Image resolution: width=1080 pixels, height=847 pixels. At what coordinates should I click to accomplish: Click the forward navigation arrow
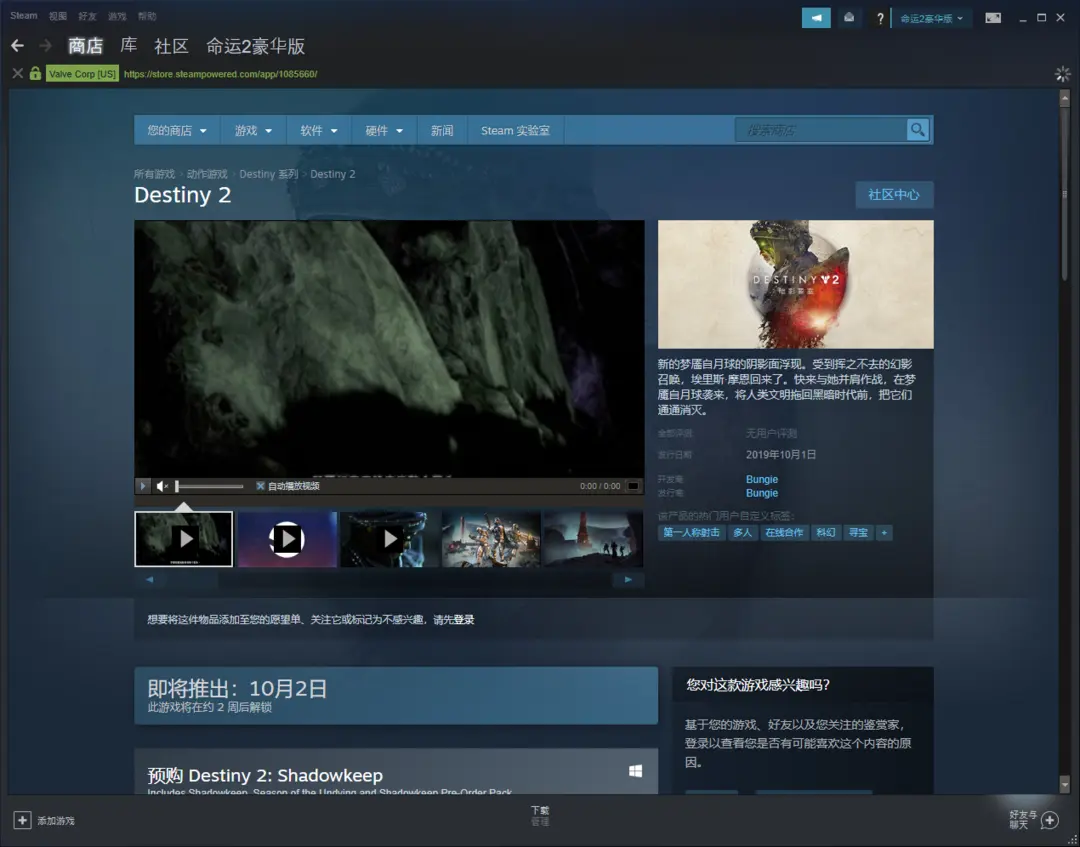click(x=45, y=46)
